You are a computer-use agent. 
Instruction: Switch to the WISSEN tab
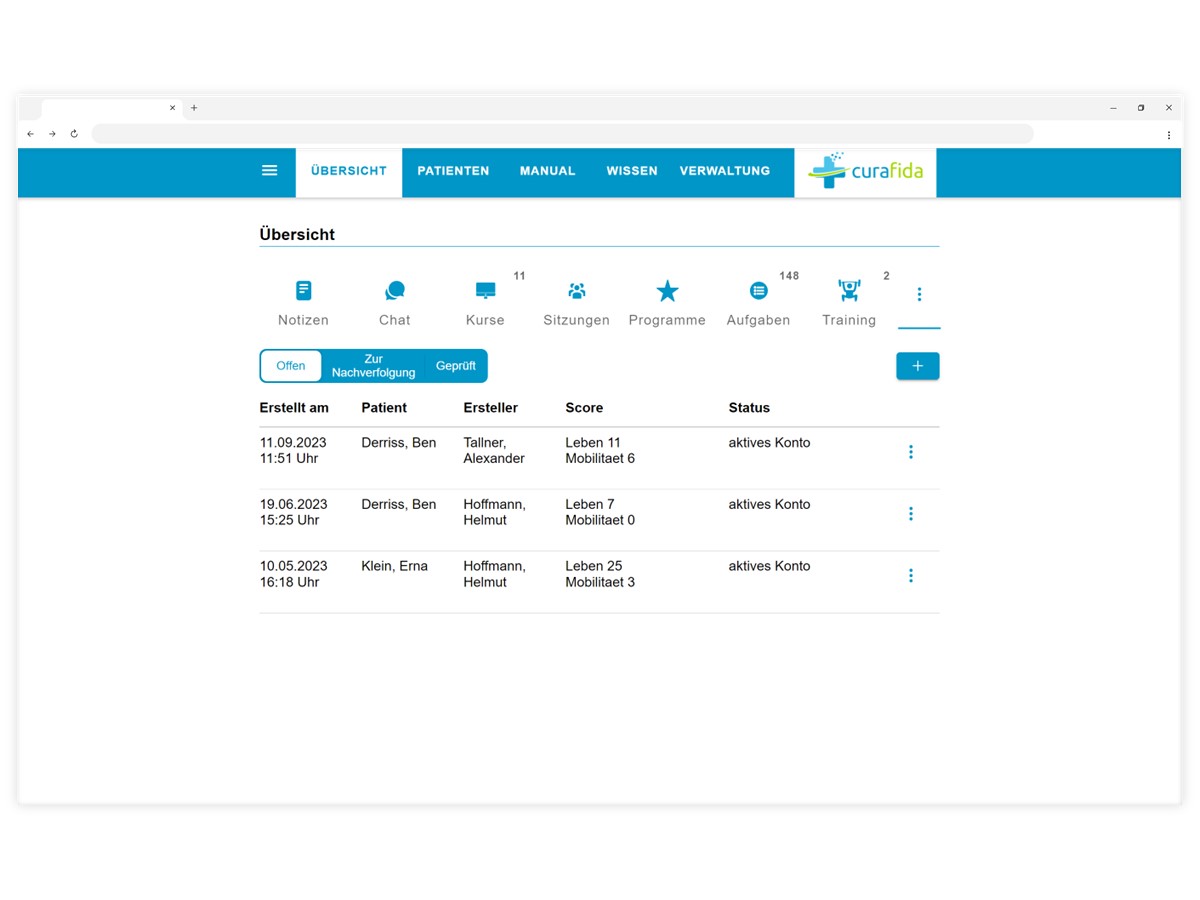coord(632,171)
